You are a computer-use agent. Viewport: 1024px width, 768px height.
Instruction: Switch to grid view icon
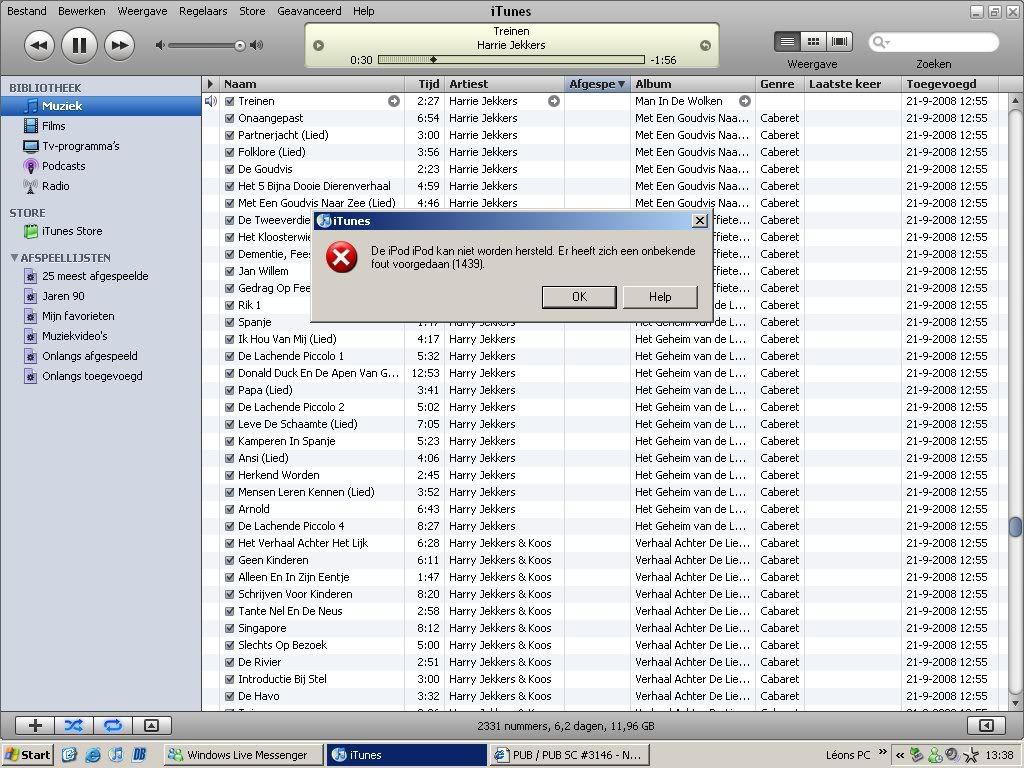pos(814,41)
